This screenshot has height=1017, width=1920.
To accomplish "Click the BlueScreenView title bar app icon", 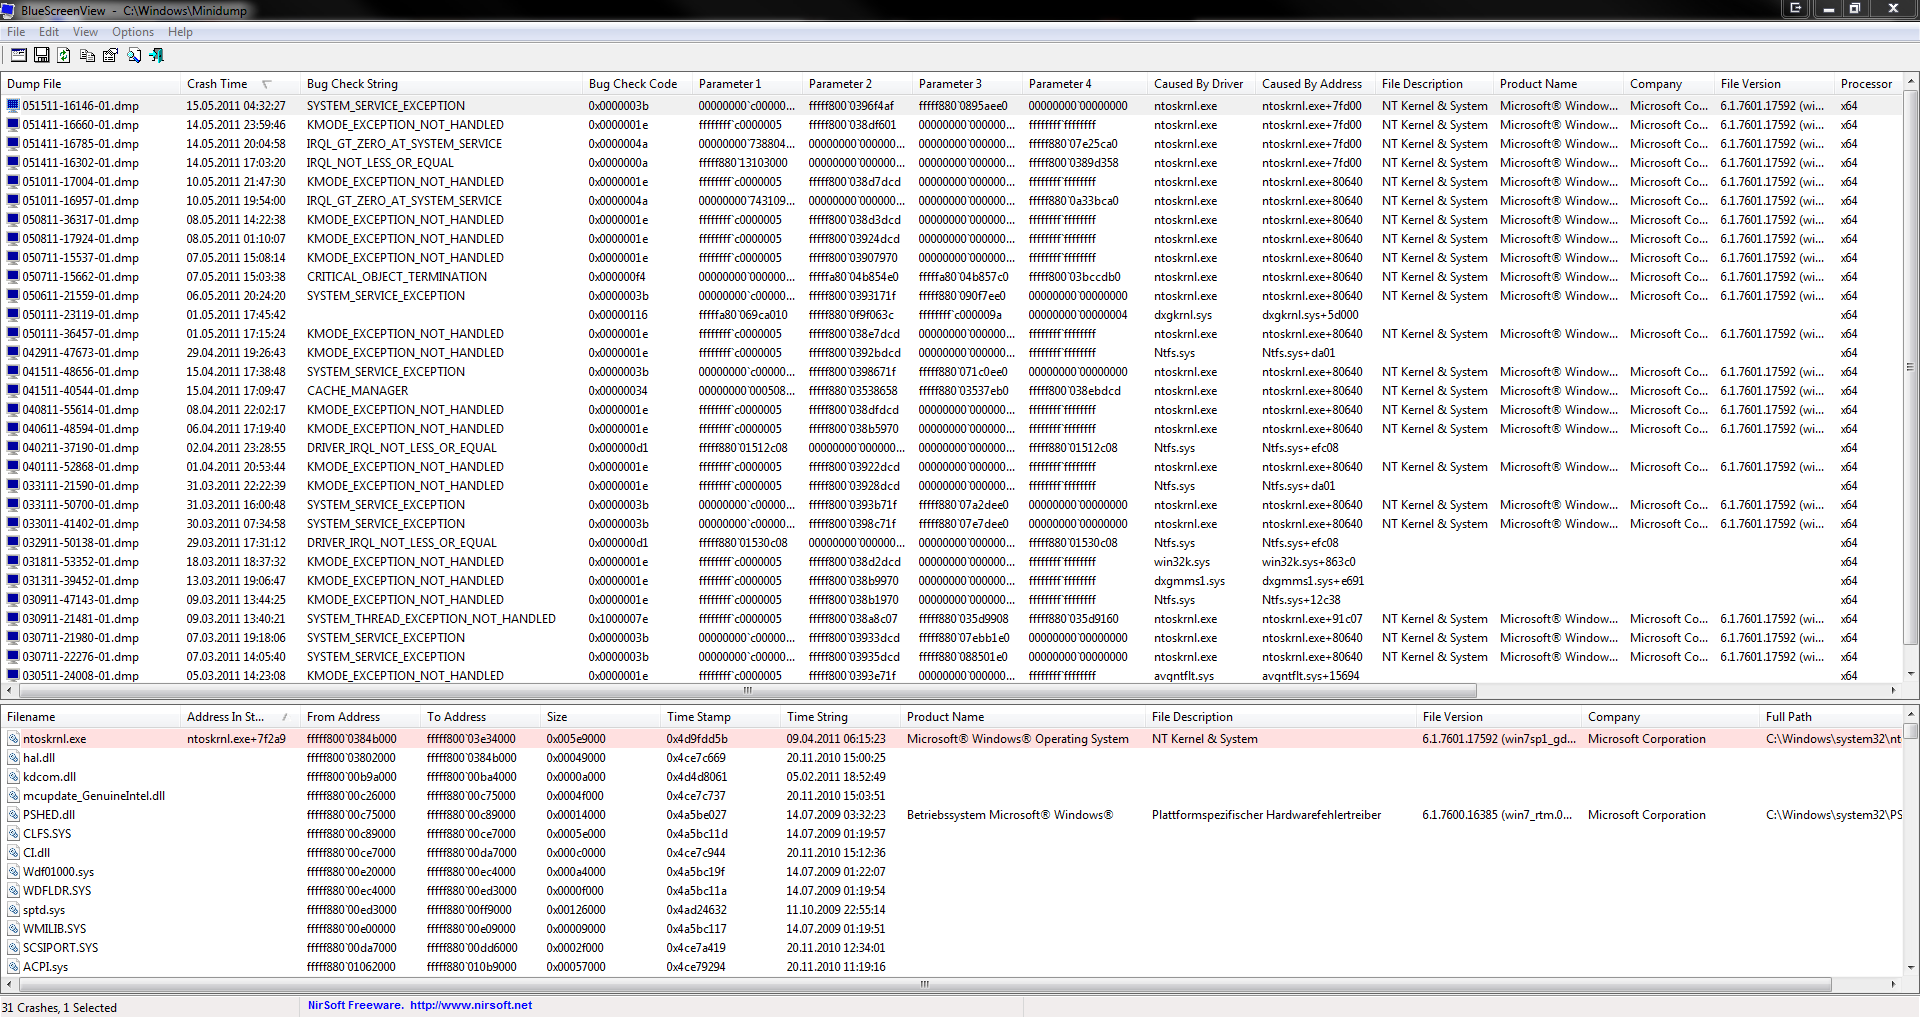I will 8,10.
